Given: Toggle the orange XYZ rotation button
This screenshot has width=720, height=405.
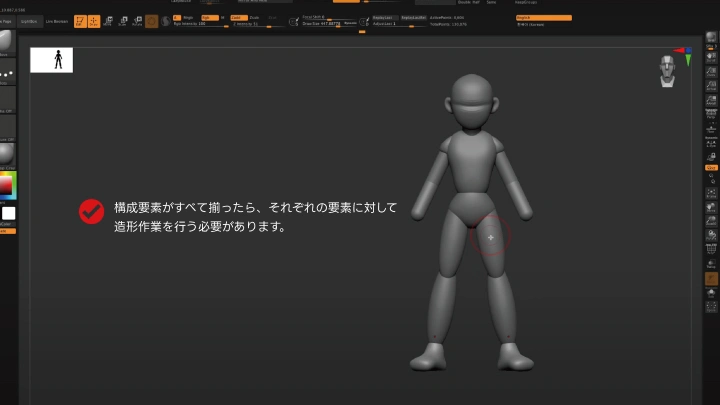Looking at the screenshot, I should tap(711, 168).
